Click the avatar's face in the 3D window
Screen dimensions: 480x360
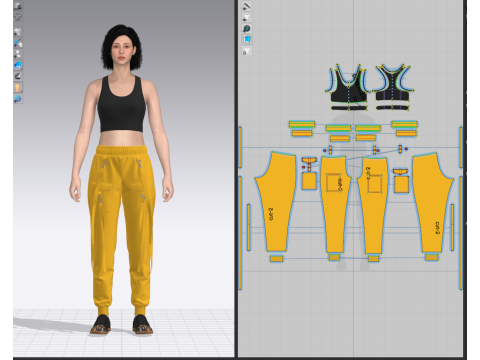click(122, 49)
